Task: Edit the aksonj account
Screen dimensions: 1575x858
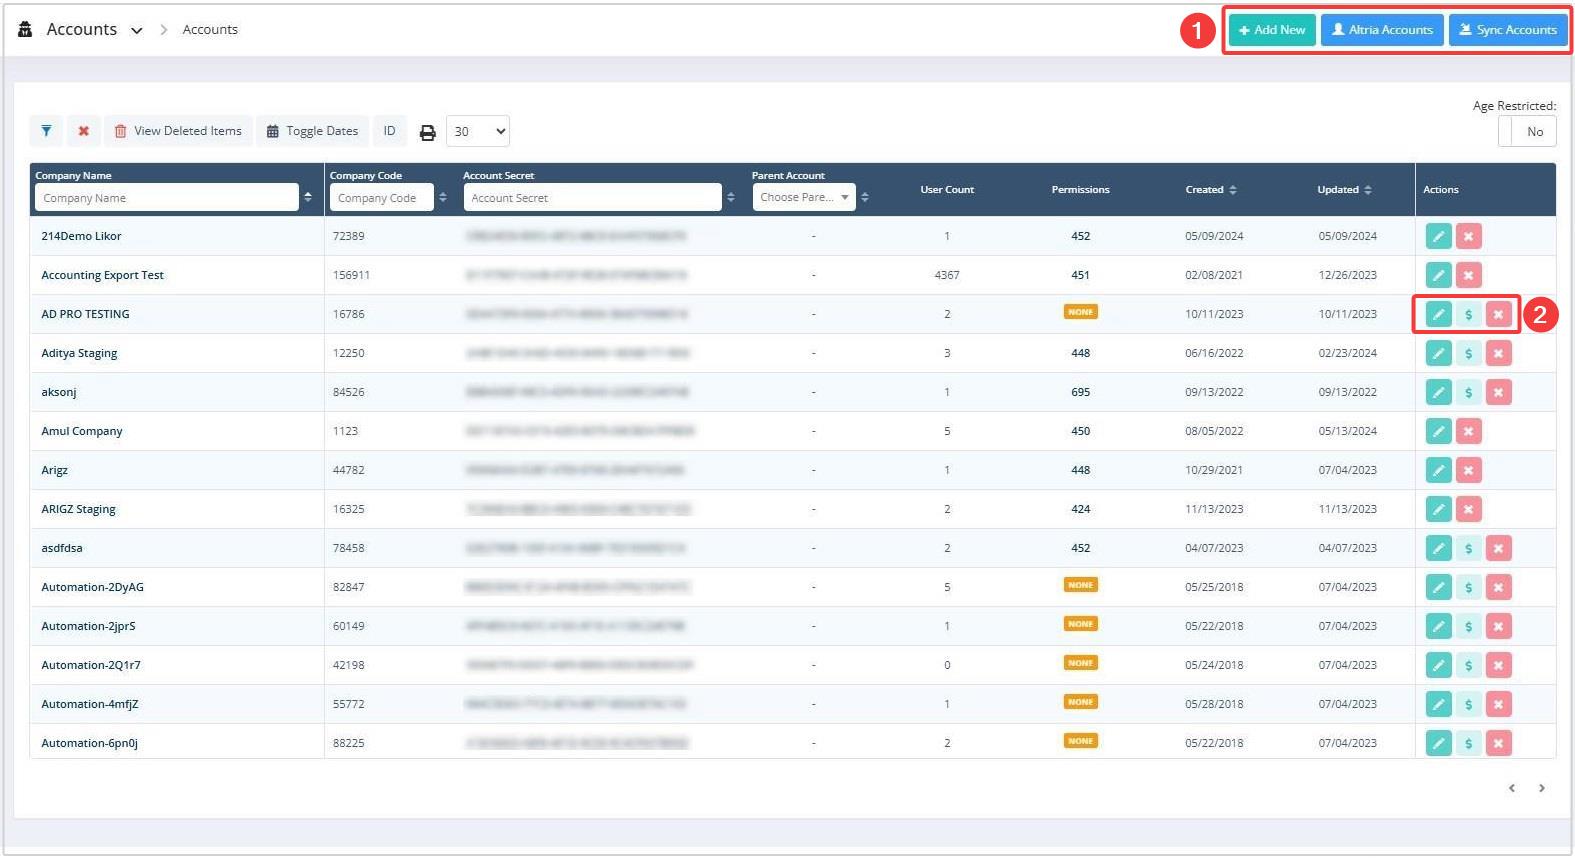Action: [x=1438, y=392]
